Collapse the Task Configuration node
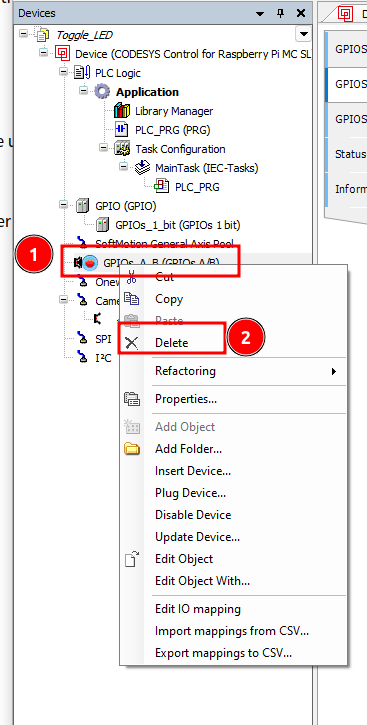Screen dimensions: 367x725 [104, 148]
